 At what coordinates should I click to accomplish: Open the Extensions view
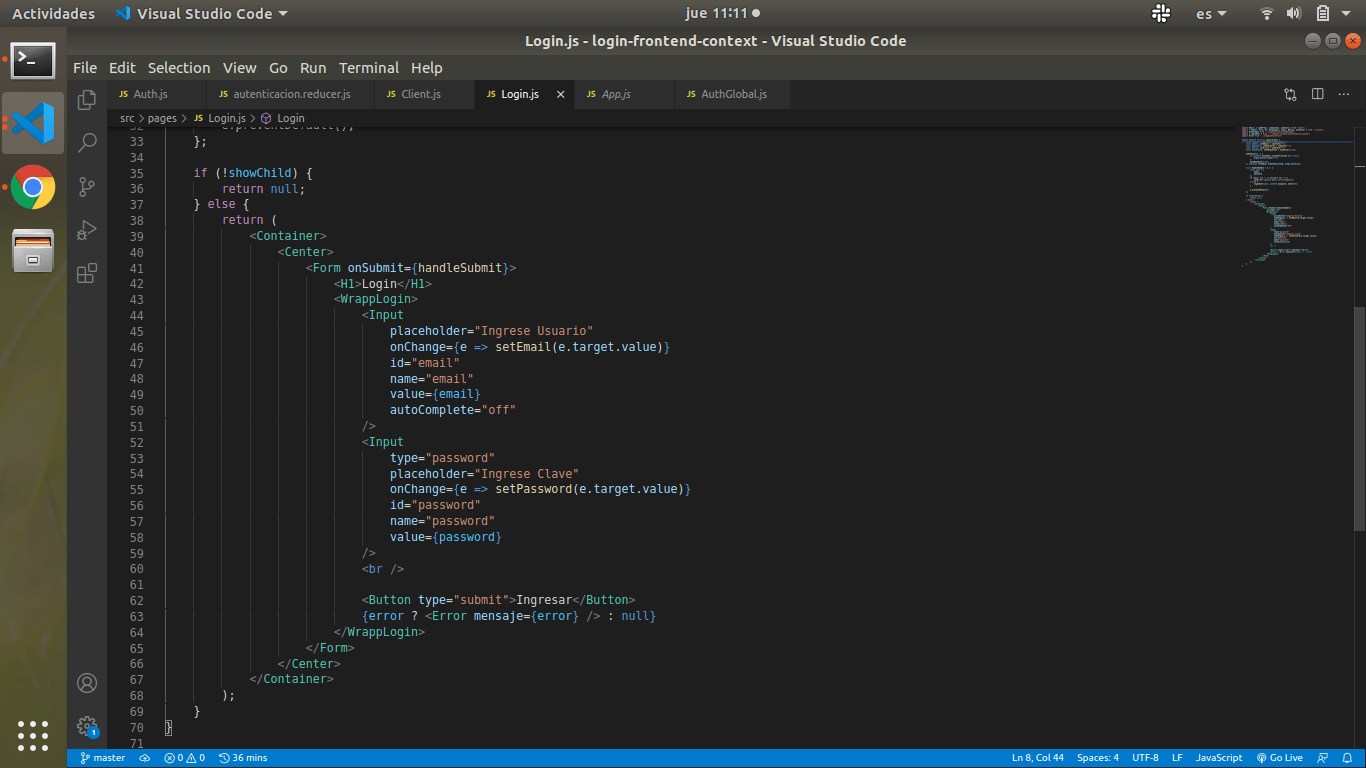tap(87, 273)
